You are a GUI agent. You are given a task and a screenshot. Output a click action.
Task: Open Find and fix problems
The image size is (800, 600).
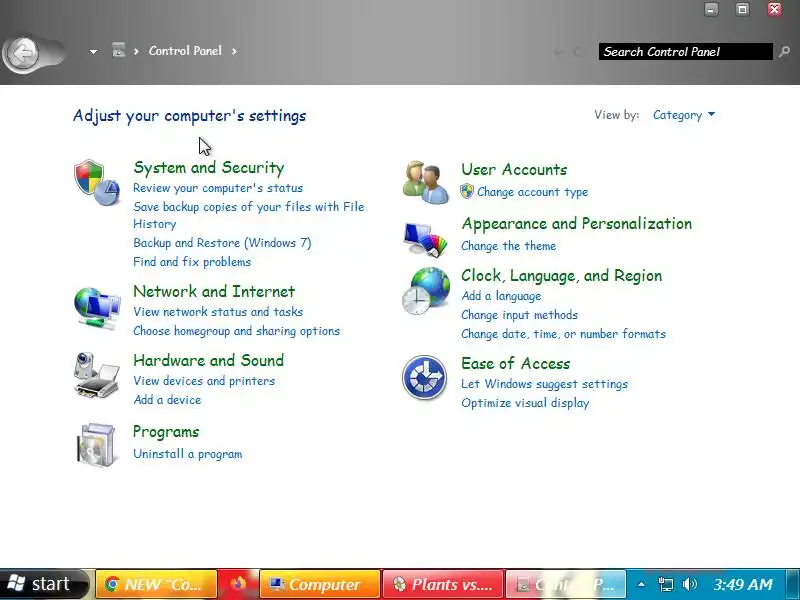192,262
